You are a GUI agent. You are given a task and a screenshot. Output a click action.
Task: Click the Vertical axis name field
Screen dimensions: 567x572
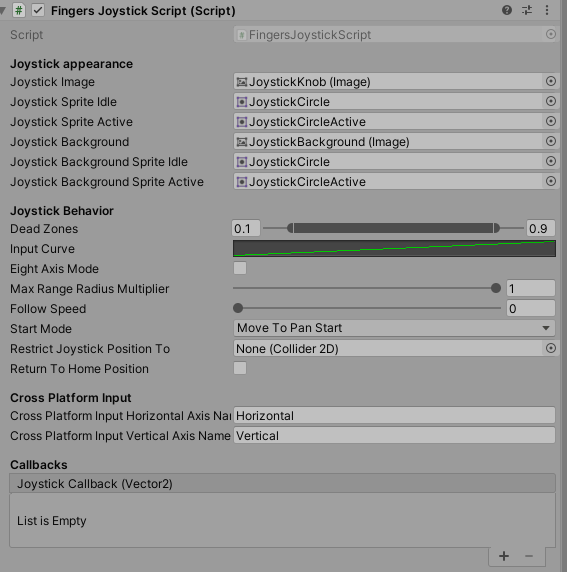tap(394, 436)
